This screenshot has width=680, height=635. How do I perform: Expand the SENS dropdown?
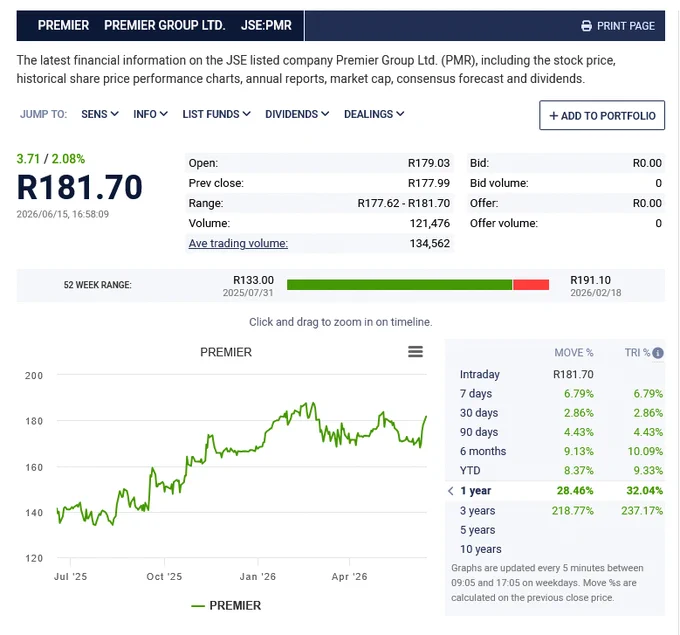pos(100,114)
